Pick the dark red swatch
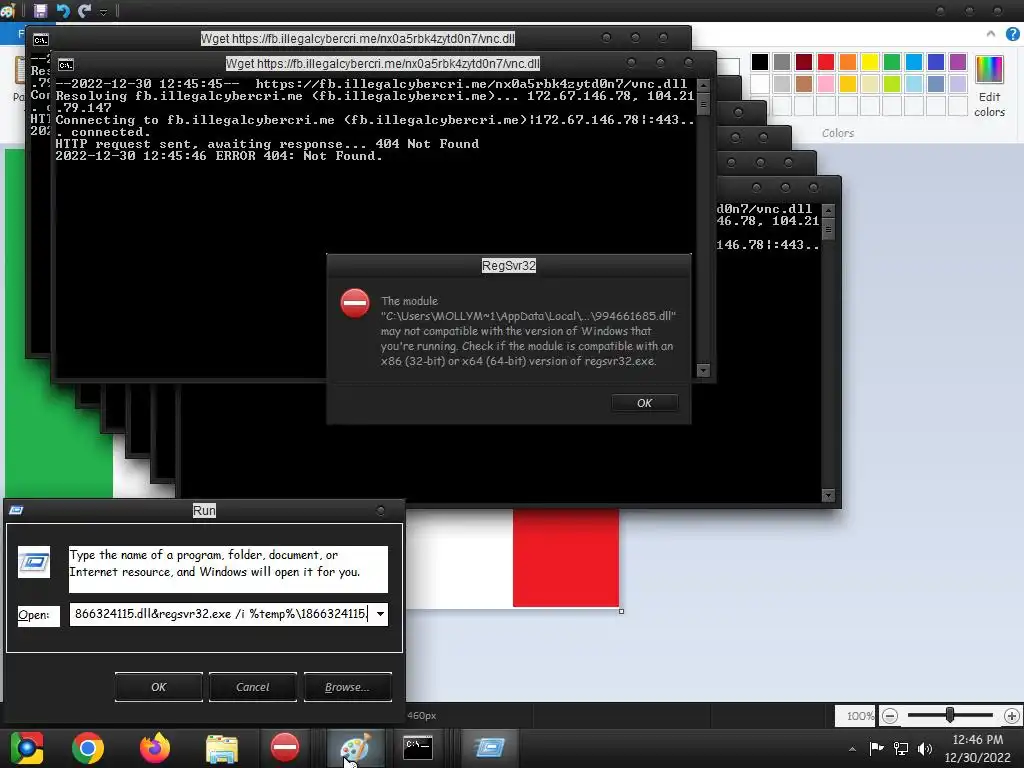Screen dimensions: 1024x768 point(803,61)
